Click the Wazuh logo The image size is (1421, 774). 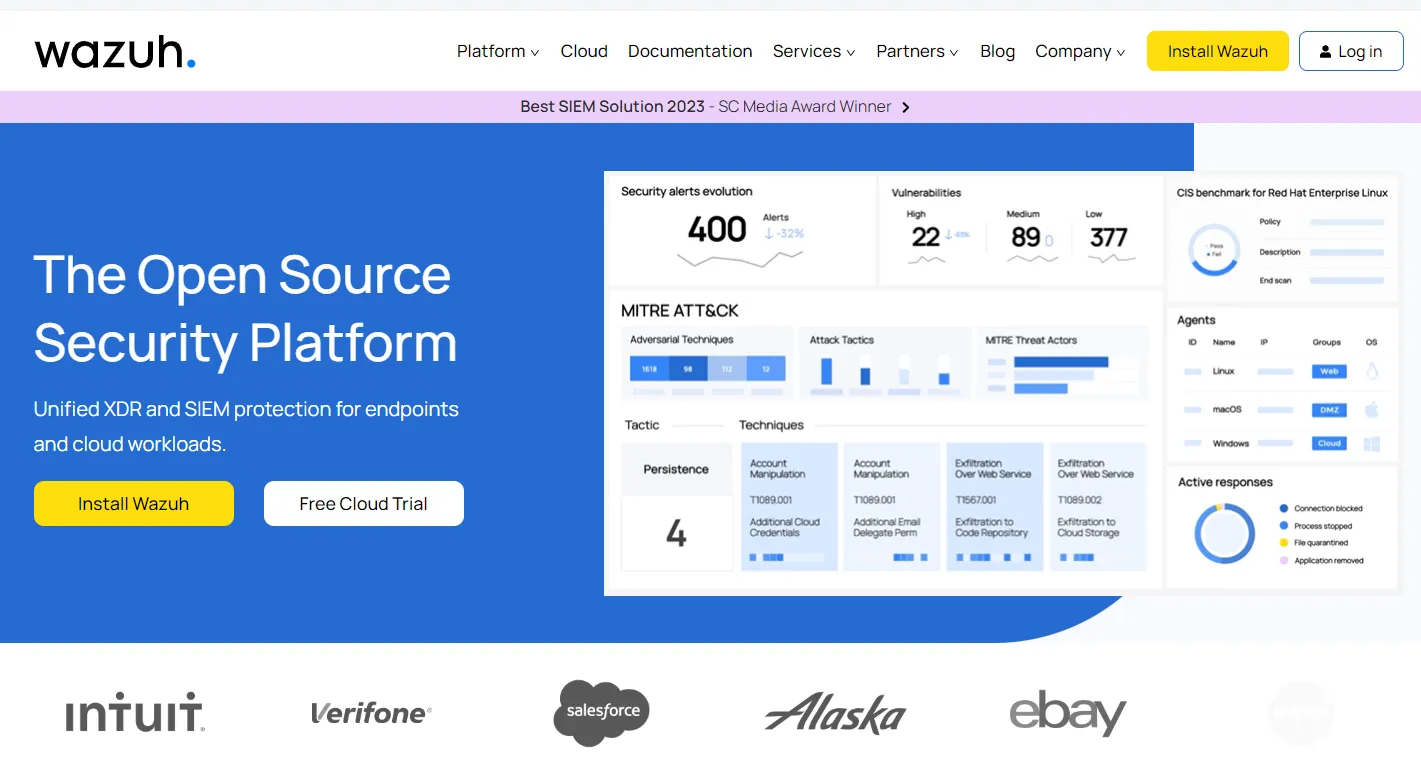pyautogui.click(x=115, y=52)
